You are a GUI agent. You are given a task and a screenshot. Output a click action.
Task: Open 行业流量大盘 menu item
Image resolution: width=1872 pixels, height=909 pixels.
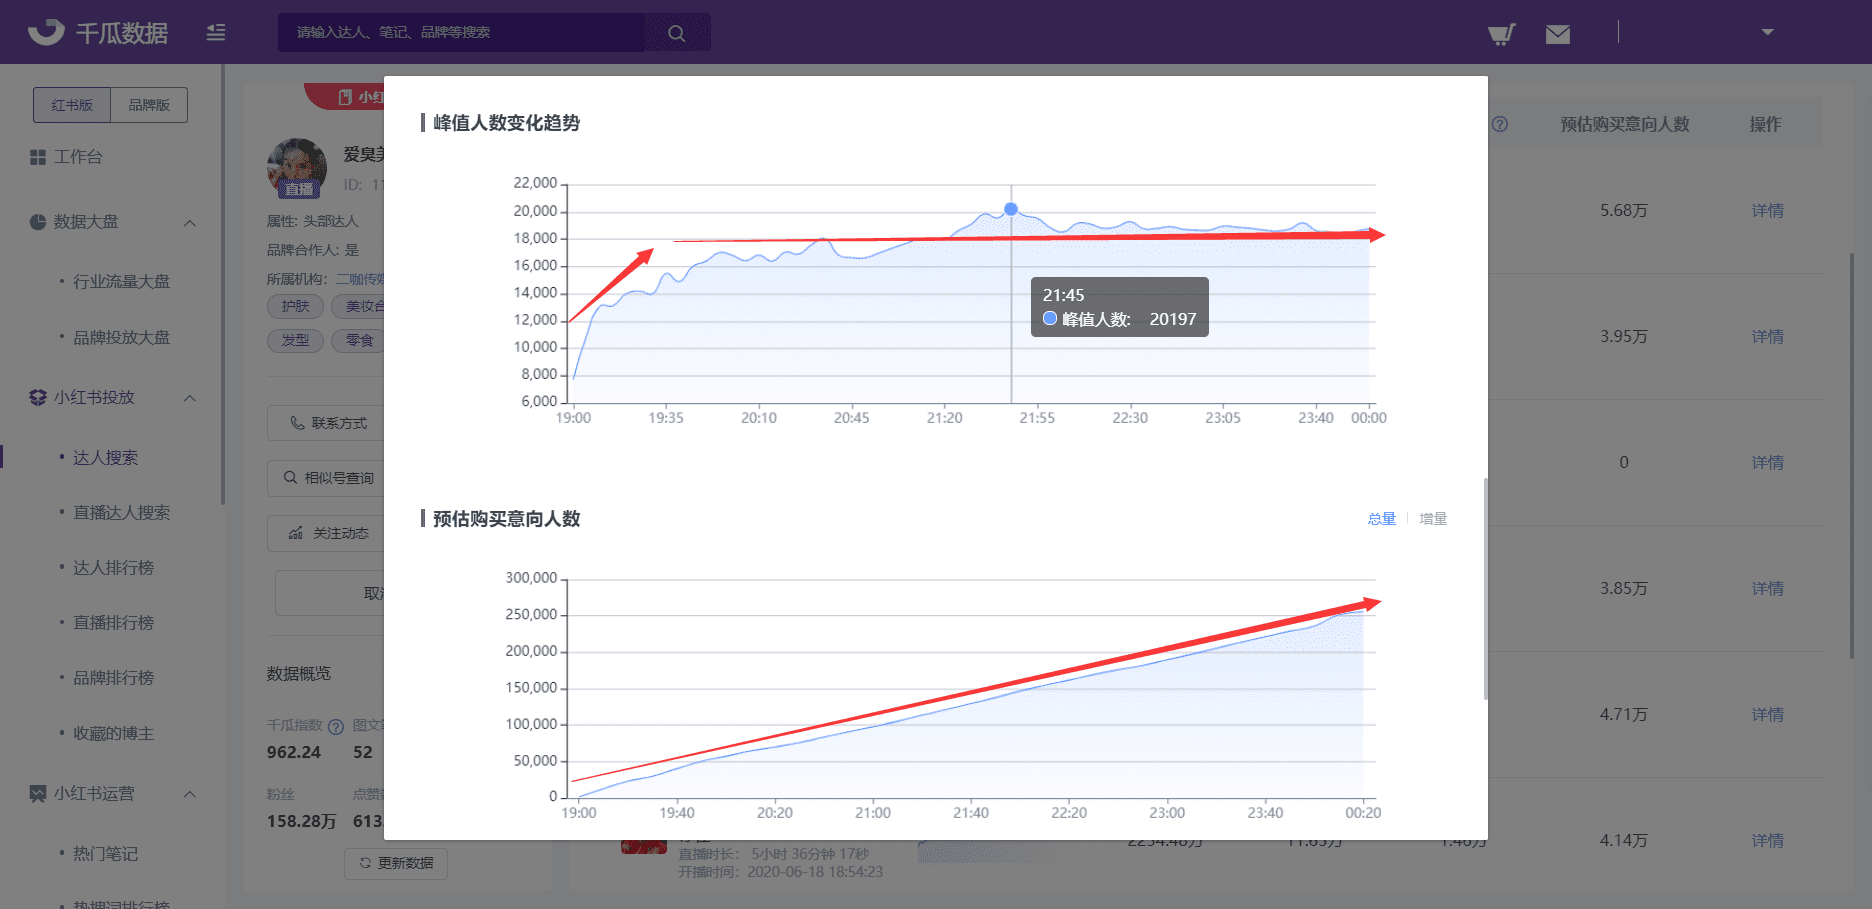pyautogui.click(x=121, y=282)
